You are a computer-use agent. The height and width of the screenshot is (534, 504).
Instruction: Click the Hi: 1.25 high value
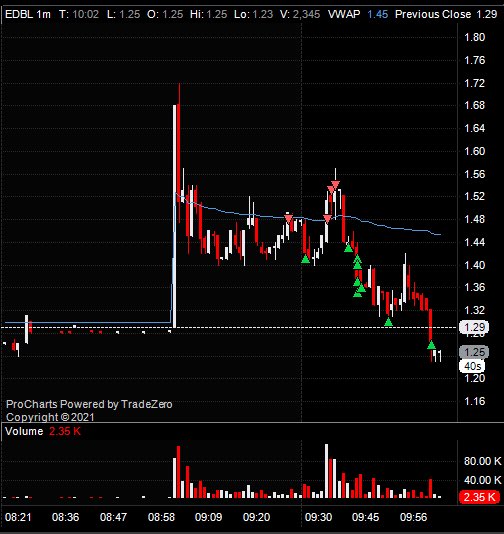[x=208, y=14]
